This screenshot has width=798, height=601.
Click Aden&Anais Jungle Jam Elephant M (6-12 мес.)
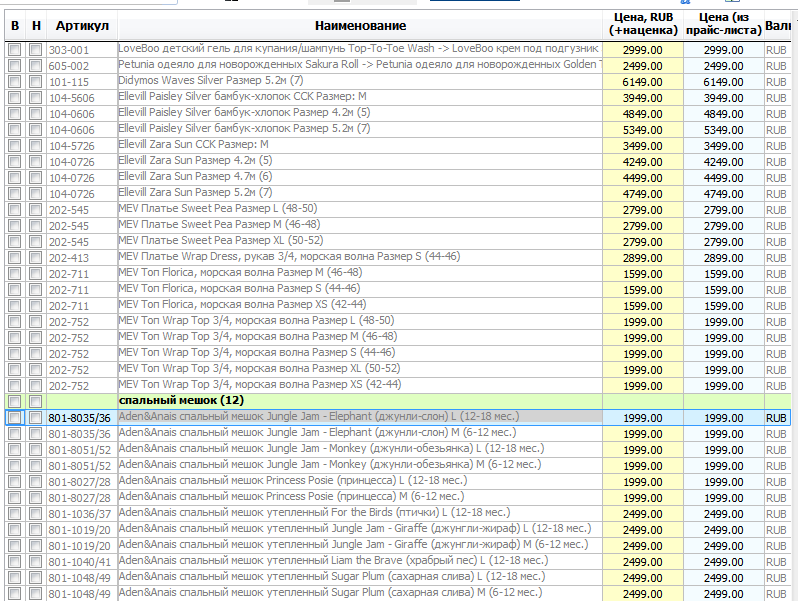coord(318,433)
